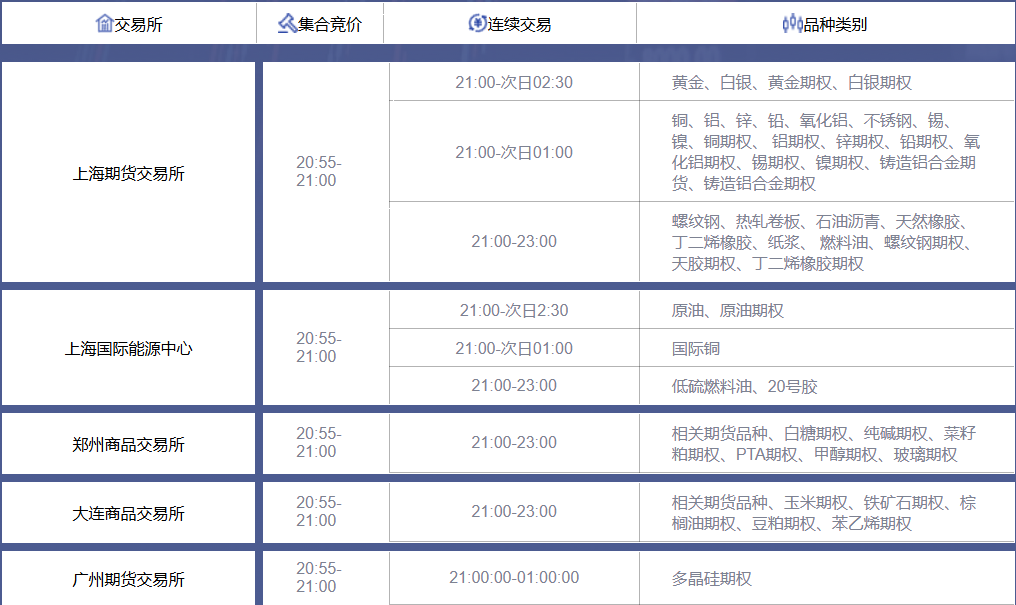
Task: Click 20:55-21:00 in the 上海国际能源中心 row
Action: point(318,347)
